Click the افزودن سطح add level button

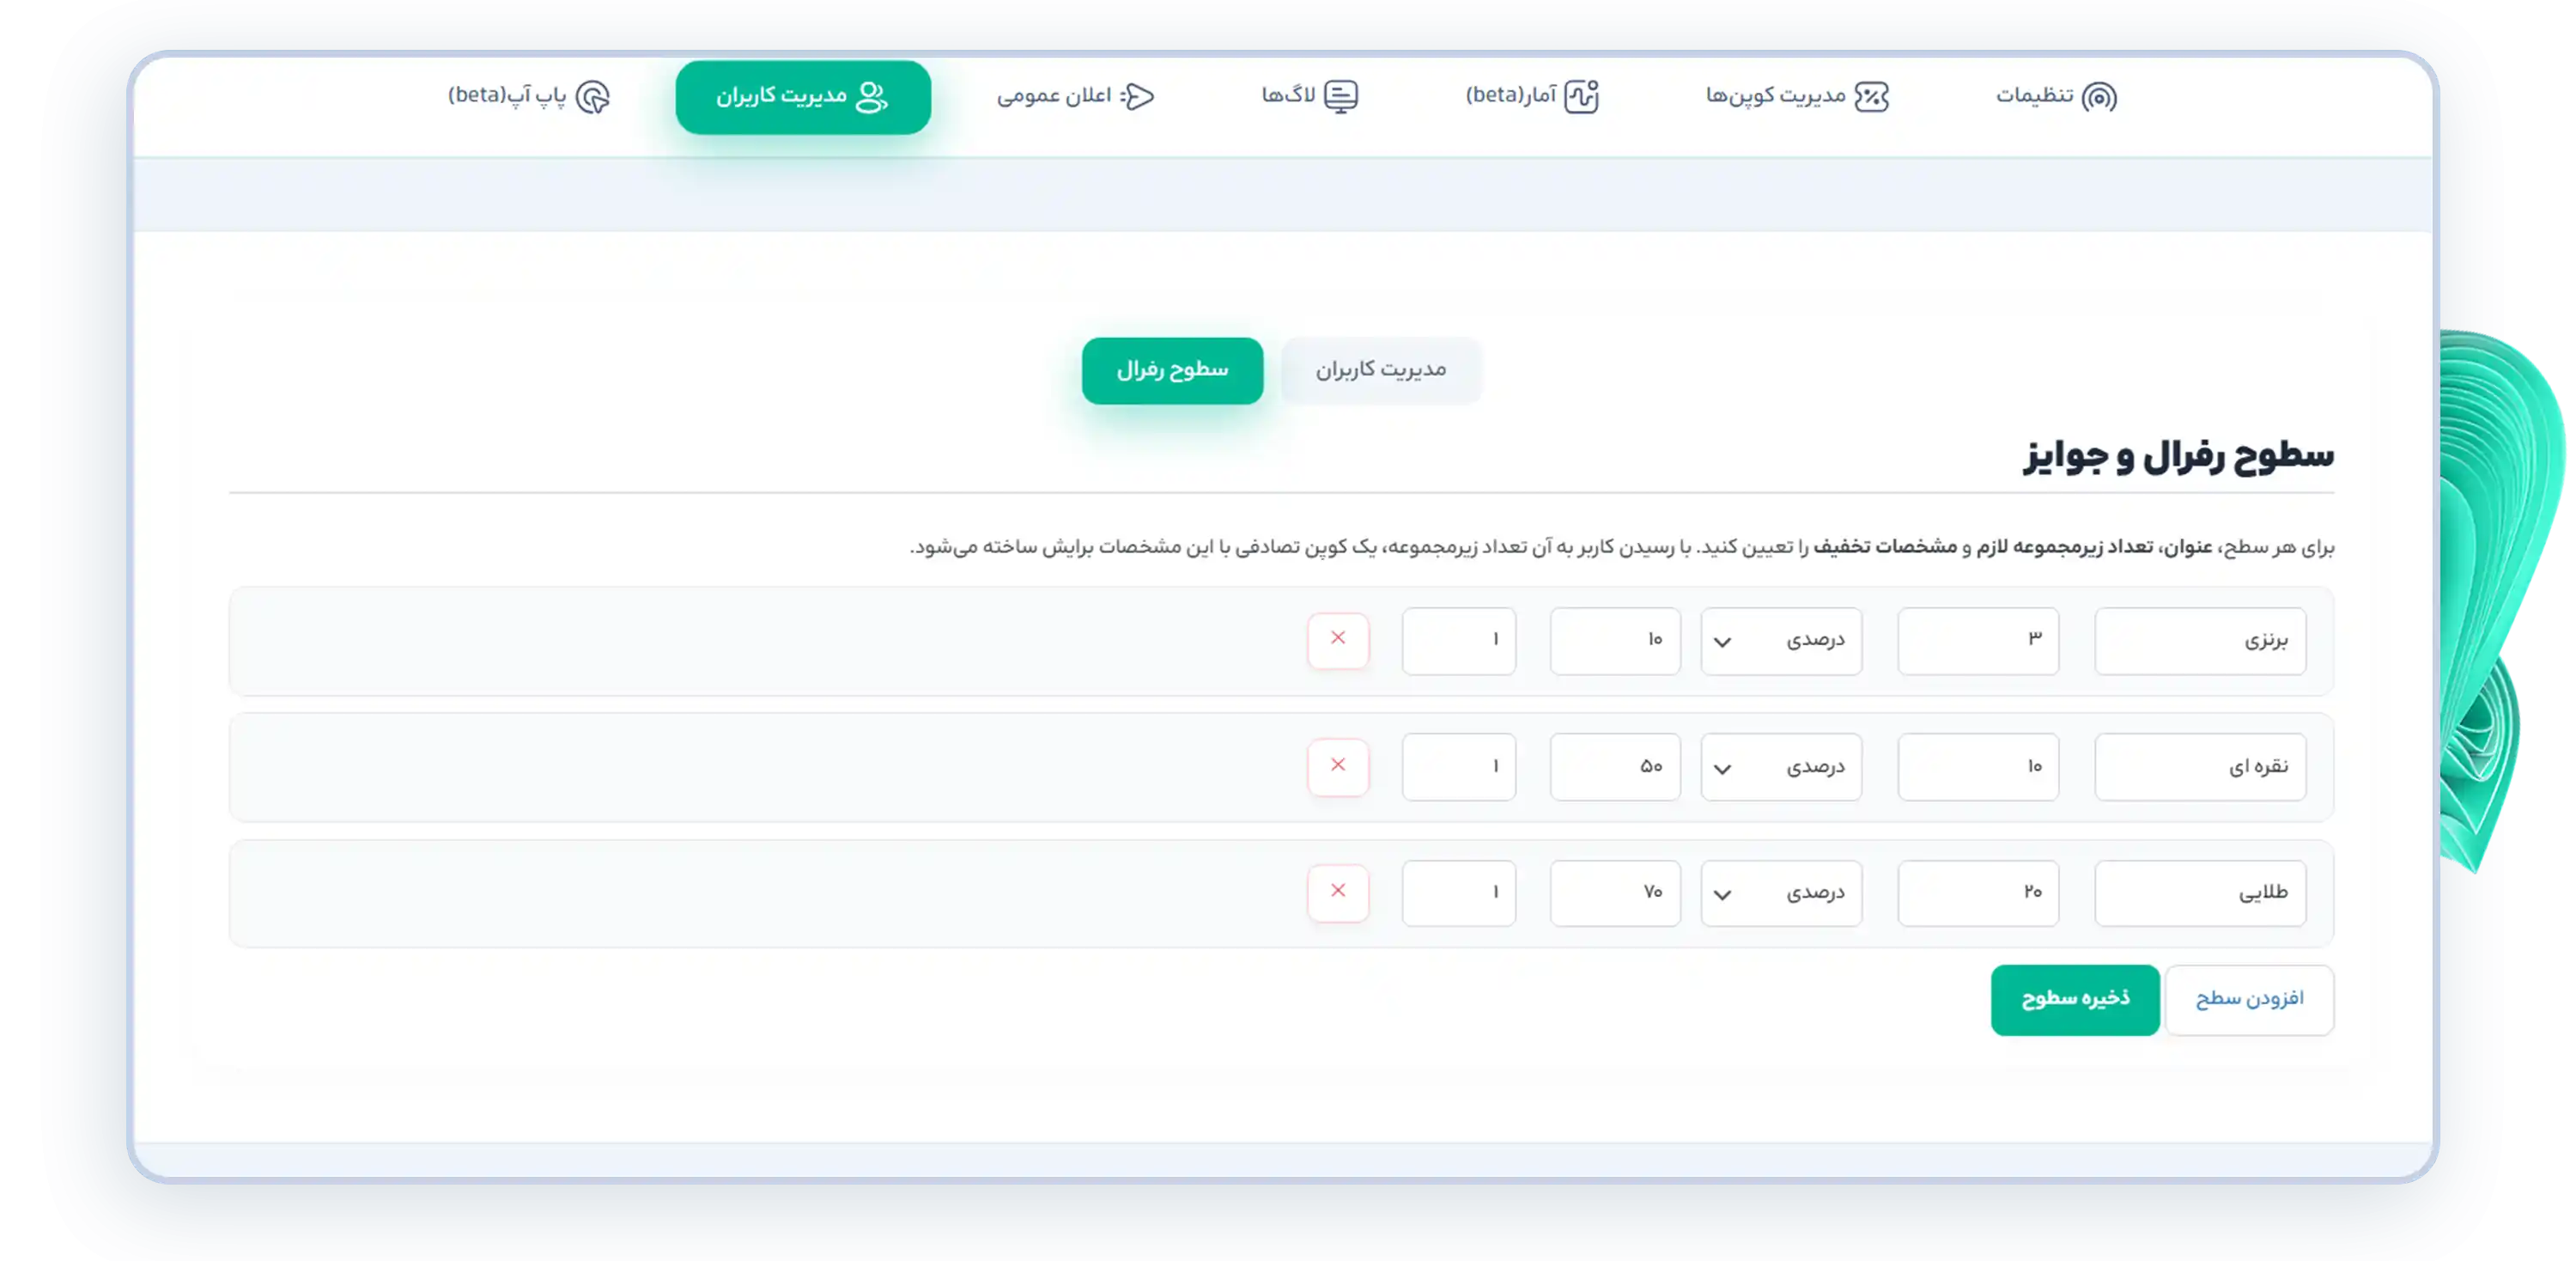tap(2249, 1000)
